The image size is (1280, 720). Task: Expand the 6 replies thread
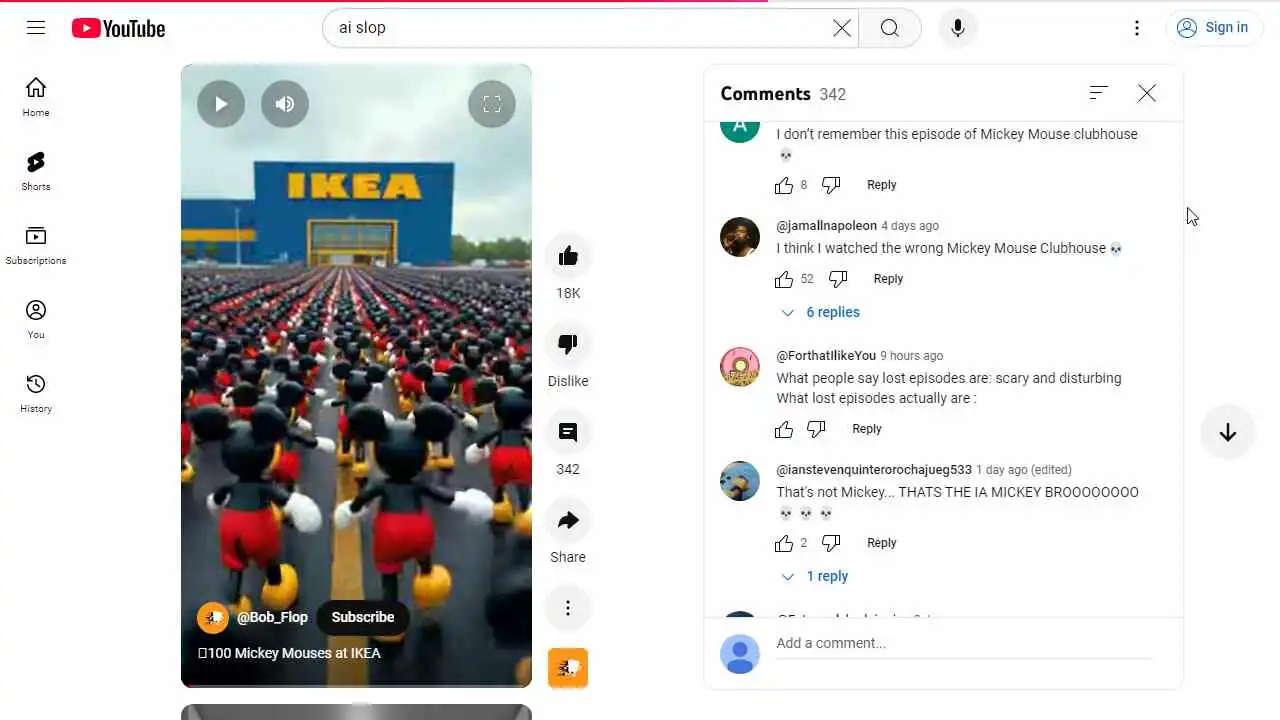820,312
